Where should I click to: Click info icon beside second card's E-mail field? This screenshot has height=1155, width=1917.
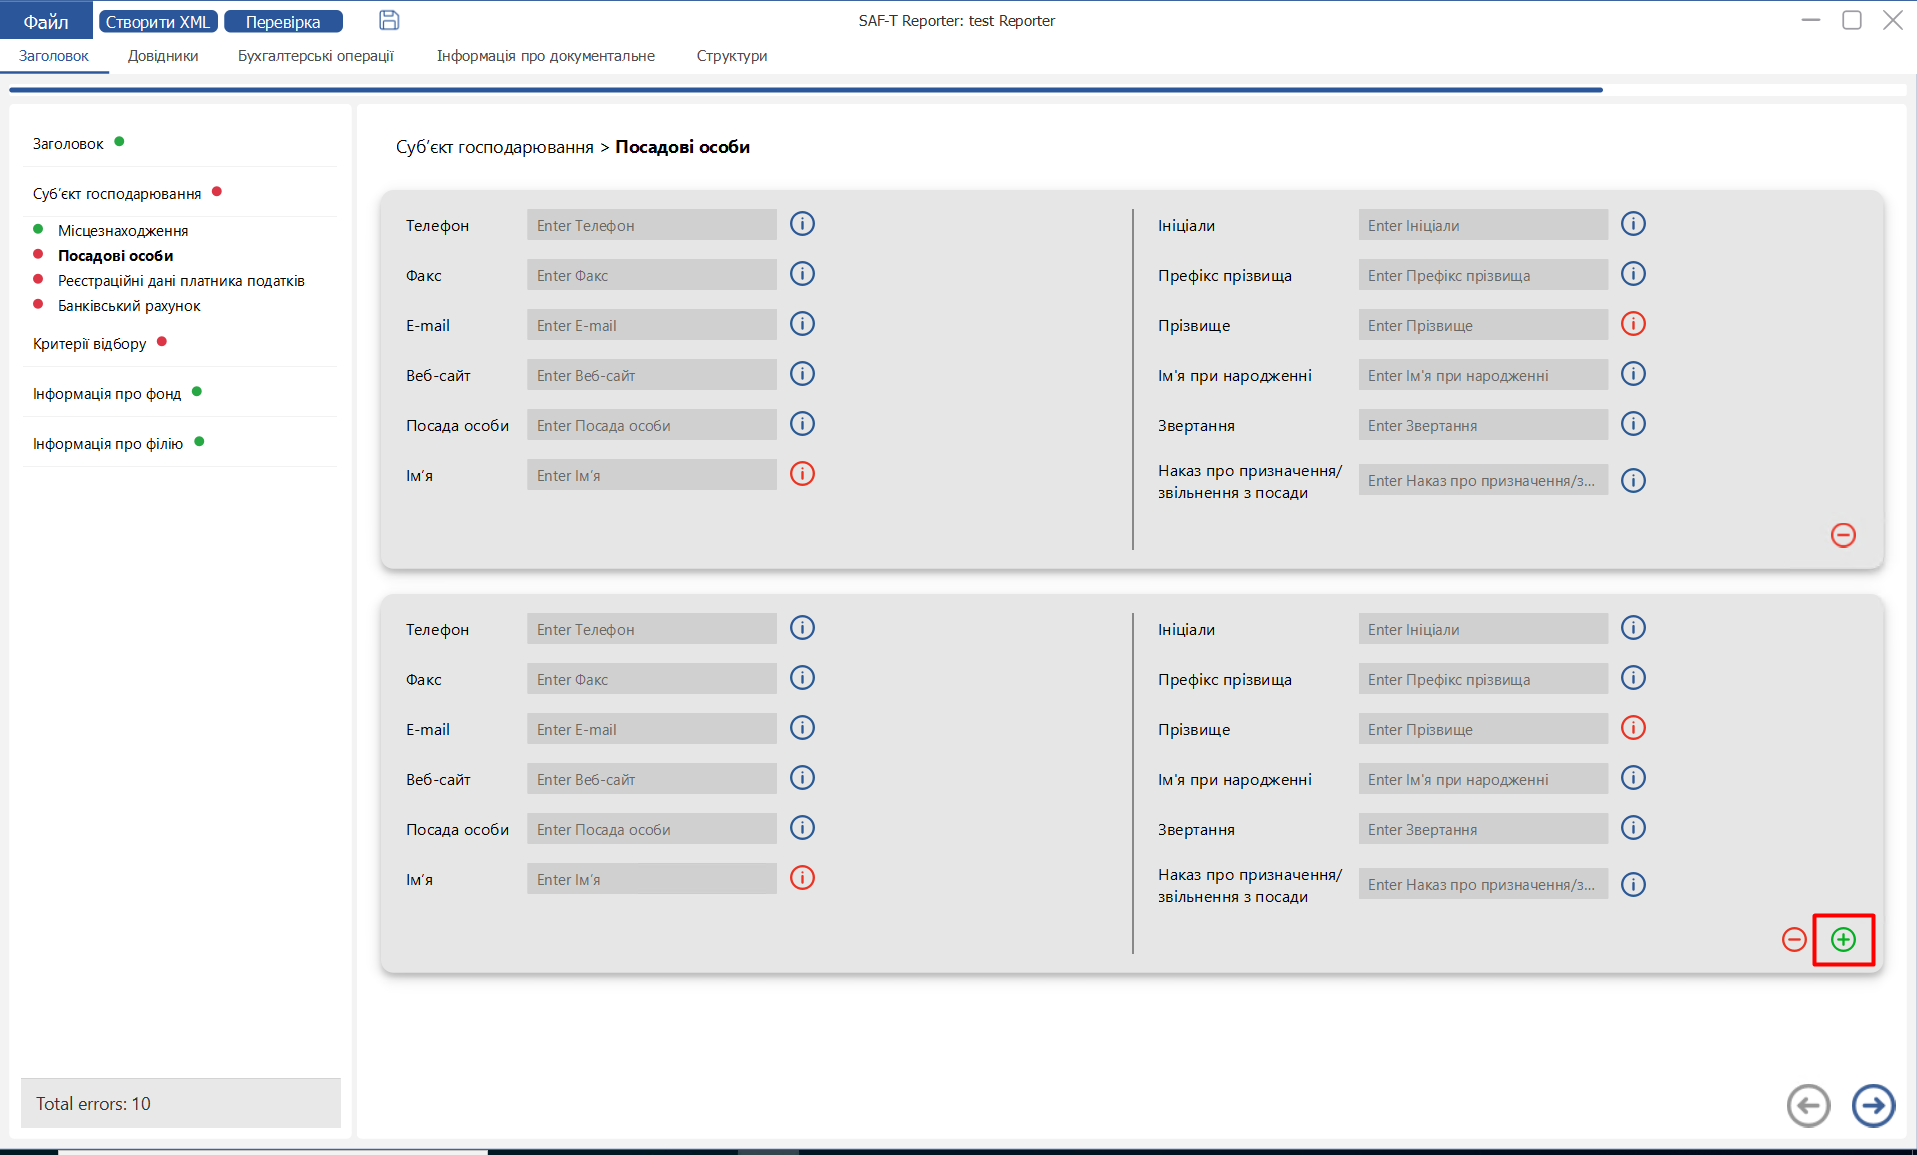coord(802,728)
